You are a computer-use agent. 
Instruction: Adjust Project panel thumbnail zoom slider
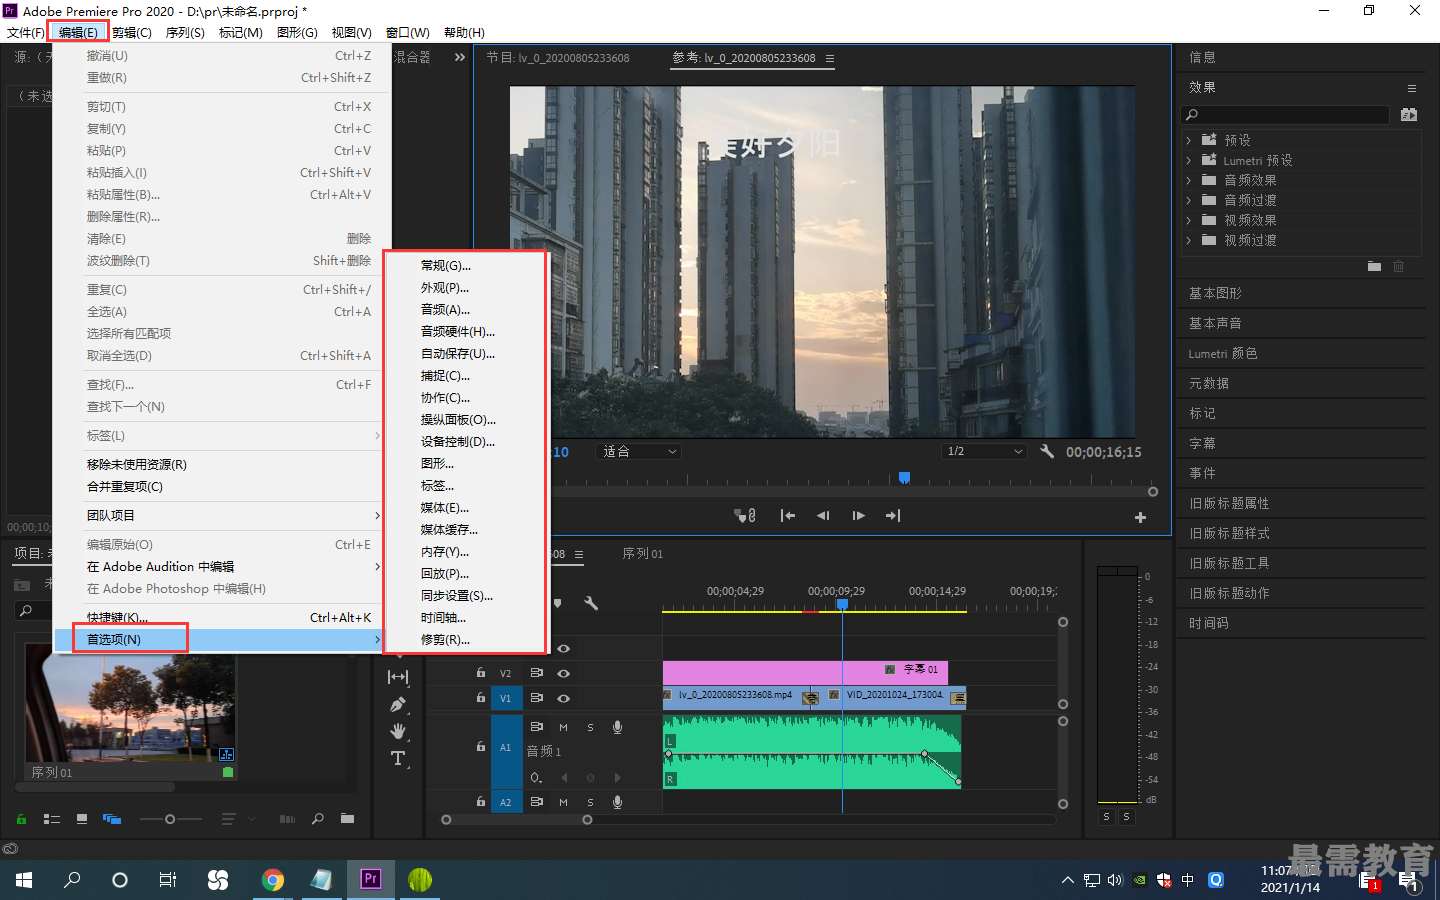170,819
